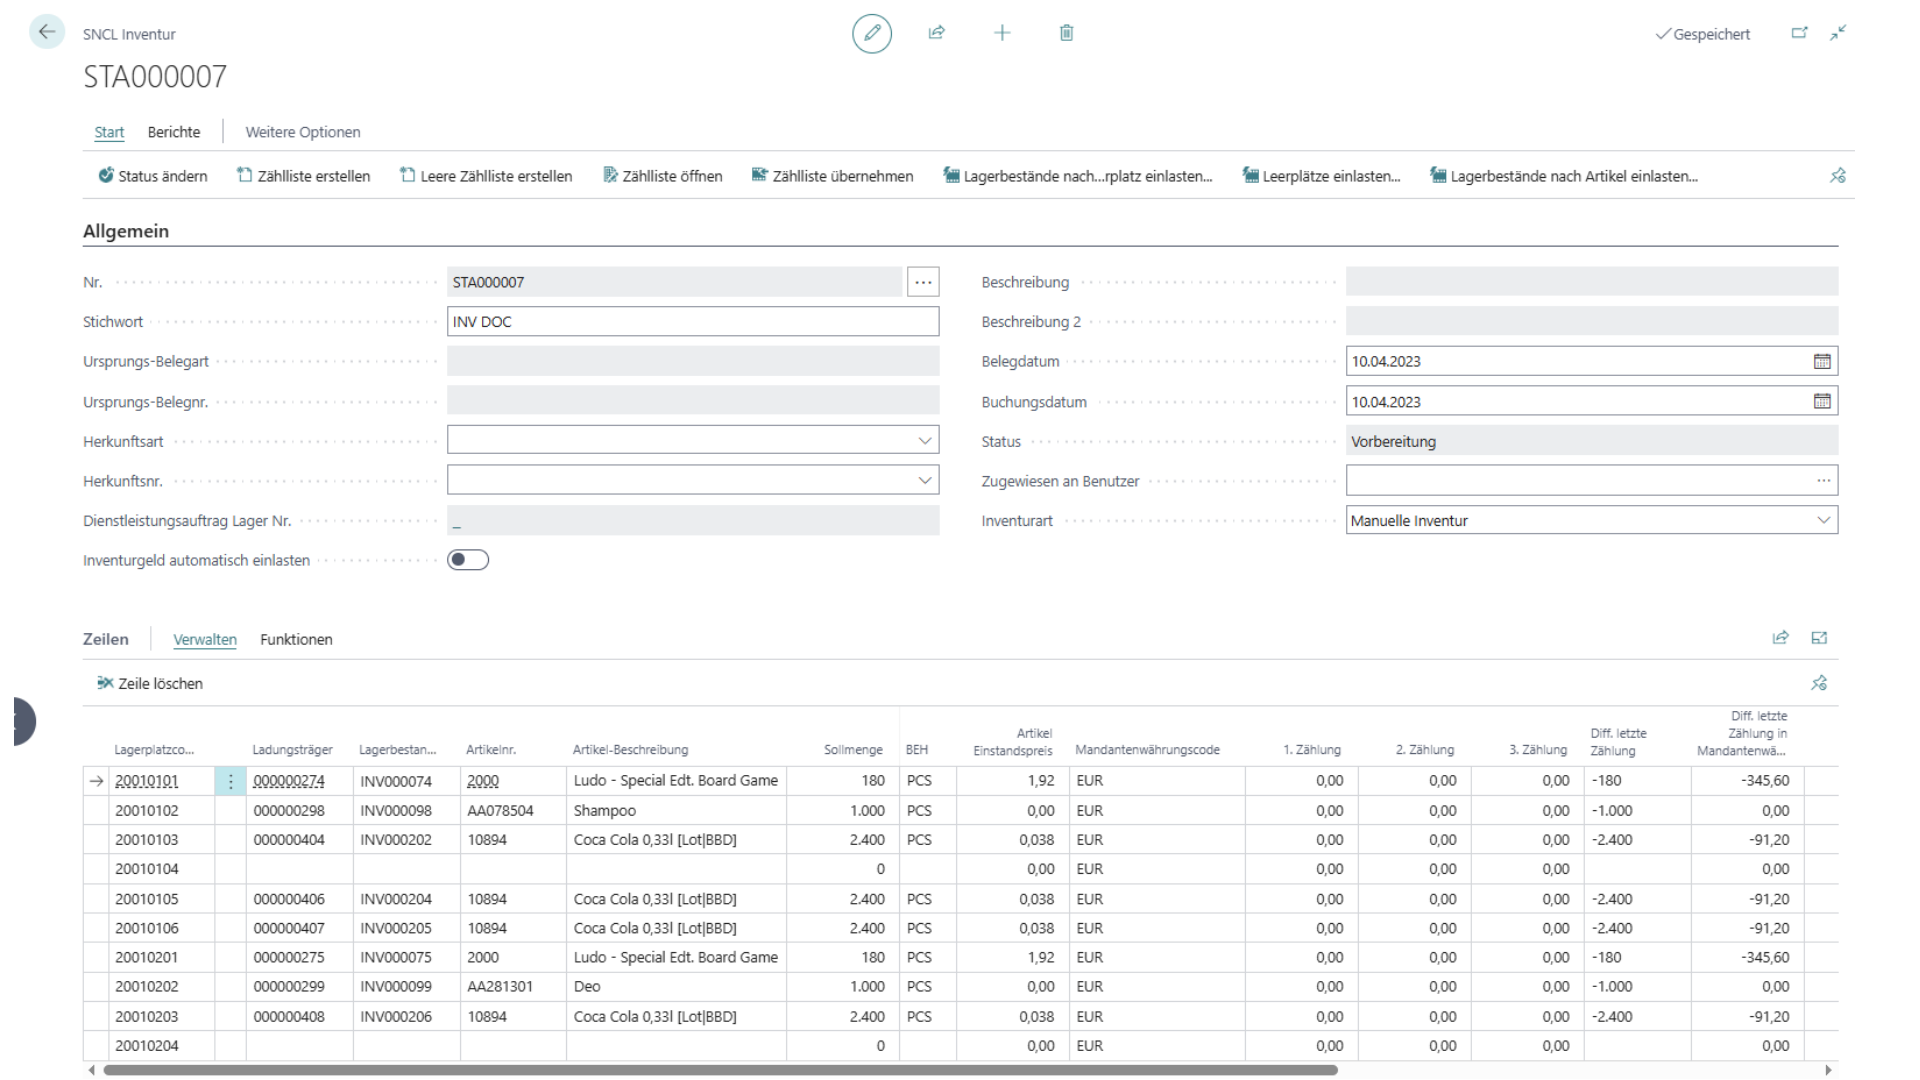This screenshot has height=1080, width=1920.
Task: Click Leerplätze einlasten action
Action: tap(1322, 176)
